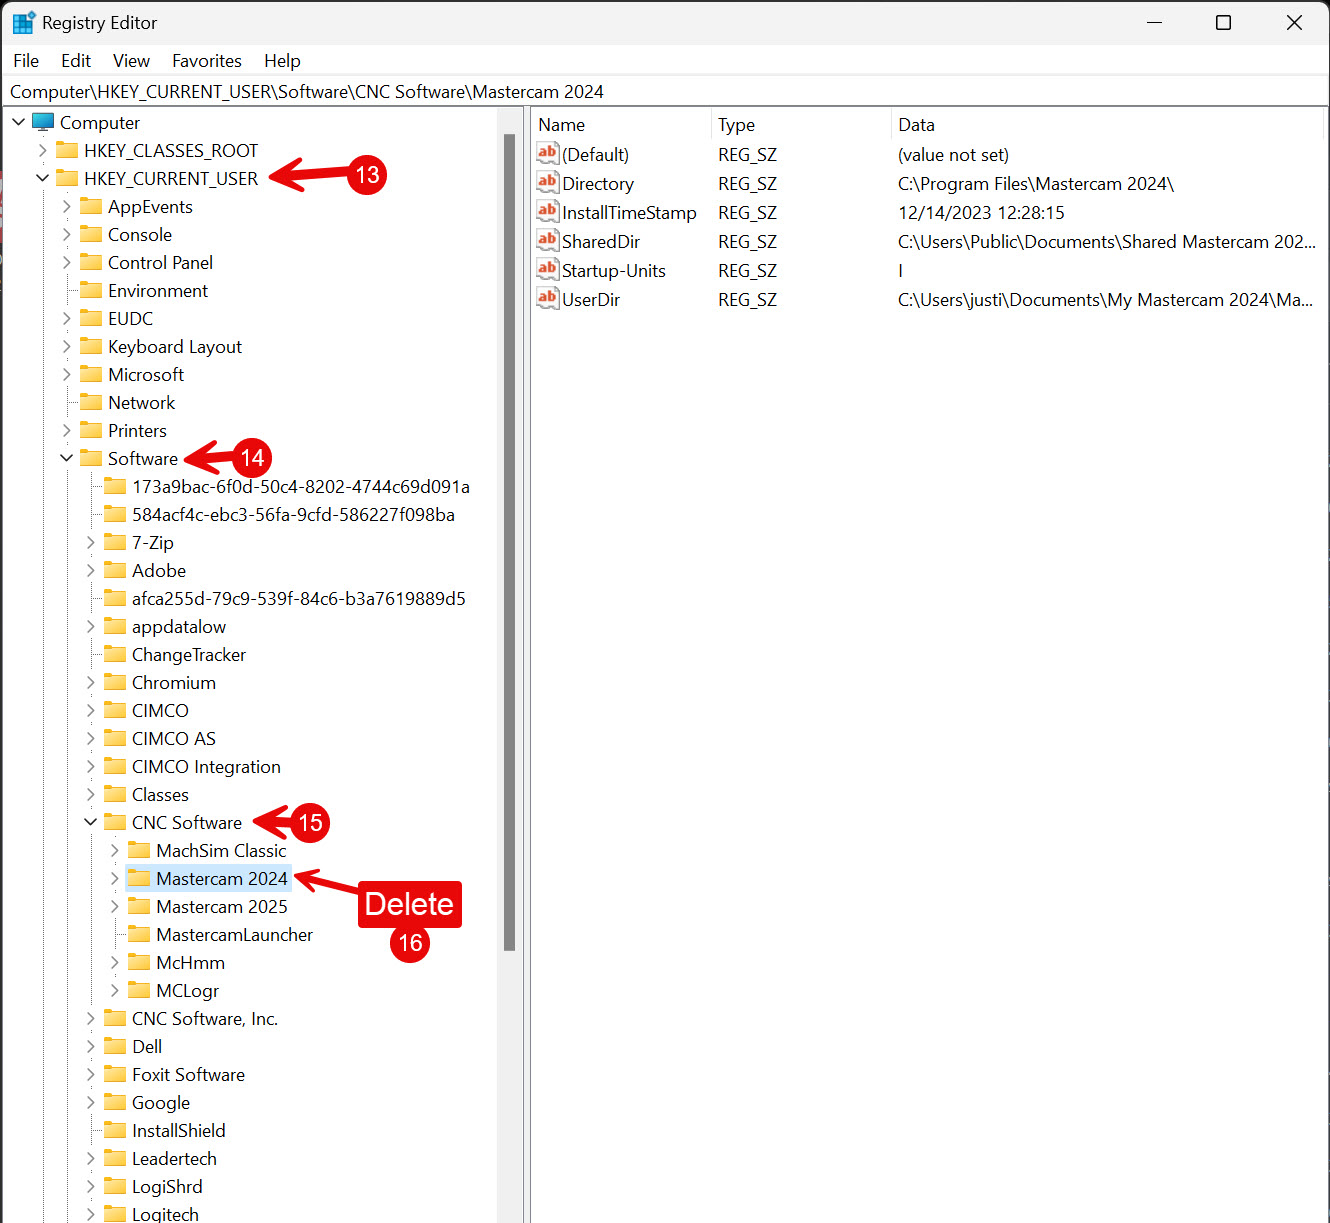This screenshot has height=1223, width=1330.
Task: Click the folder icon beside MastercamLauncher
Action: coord(139,934)
